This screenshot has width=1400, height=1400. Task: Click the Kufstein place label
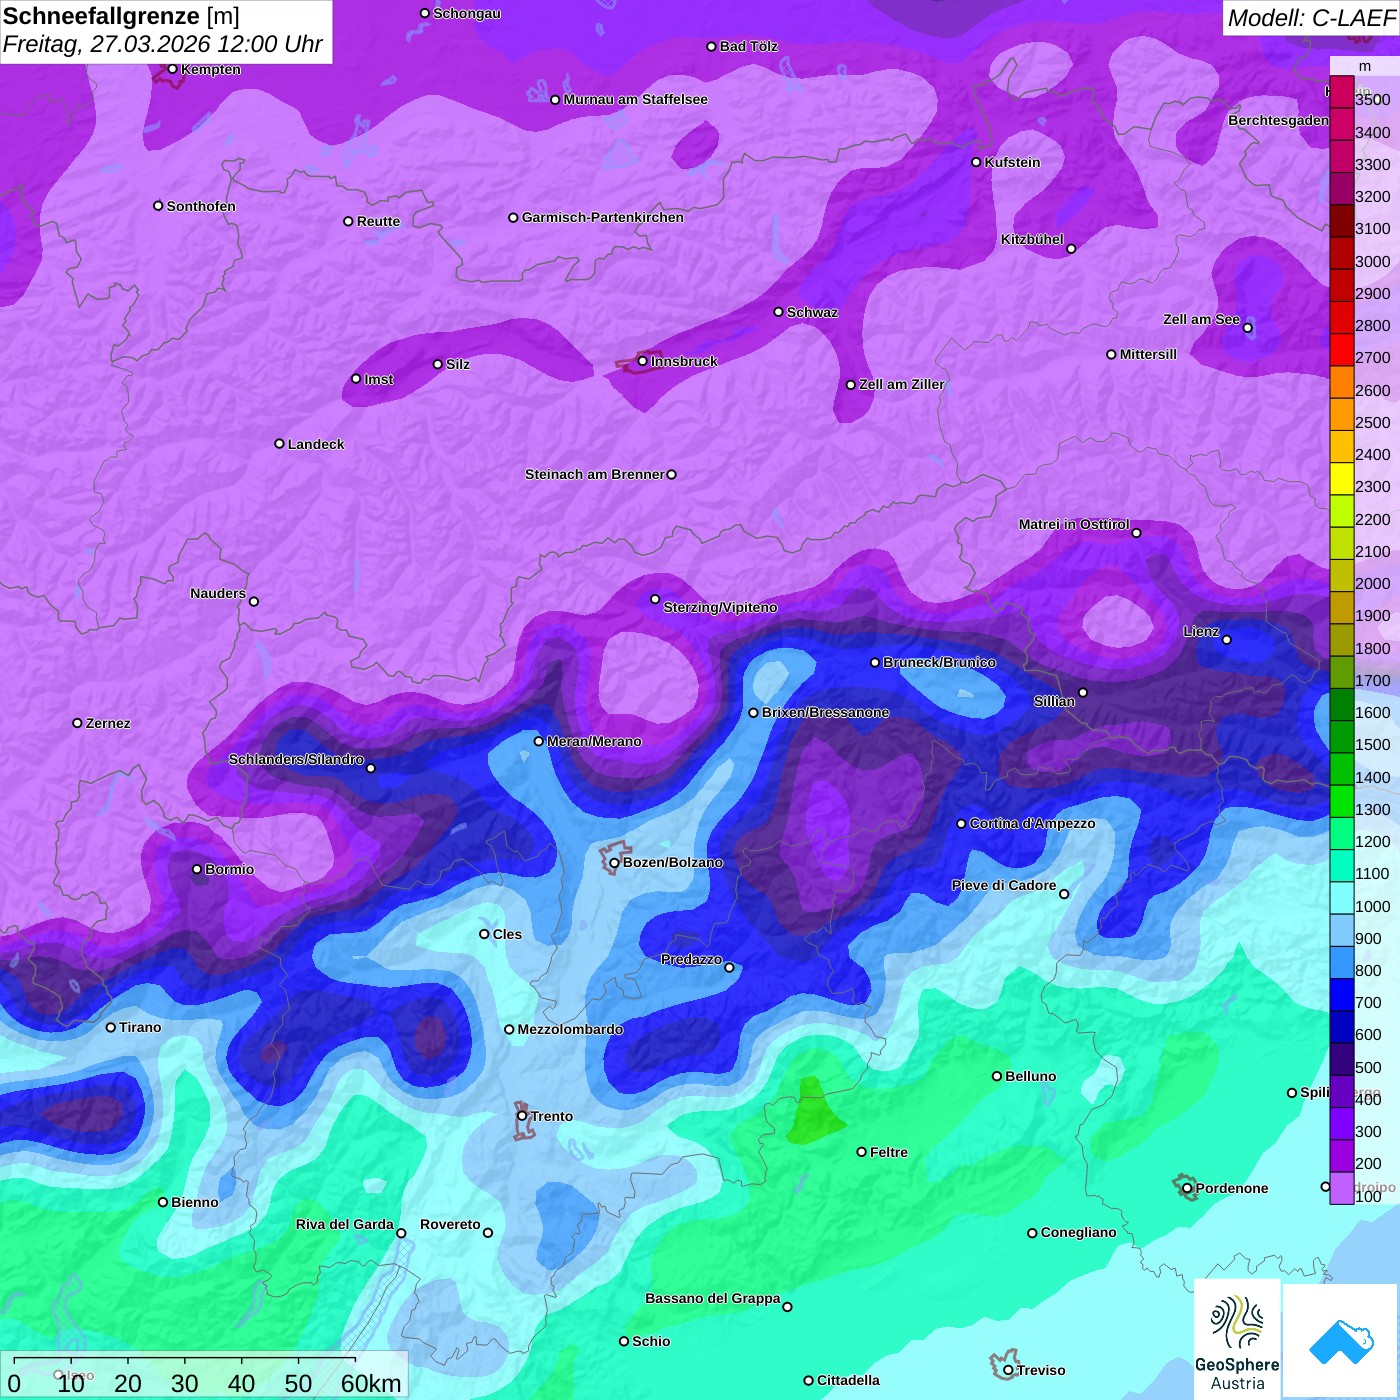click(1012, 162)
